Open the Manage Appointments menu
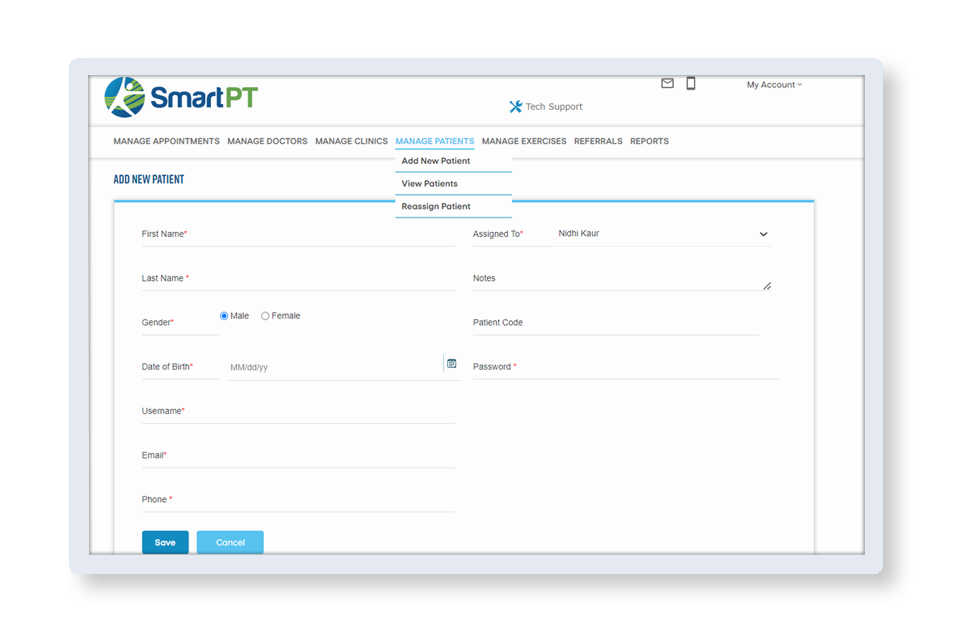Screen dimensions: 960x639 (x=166, y=141)
